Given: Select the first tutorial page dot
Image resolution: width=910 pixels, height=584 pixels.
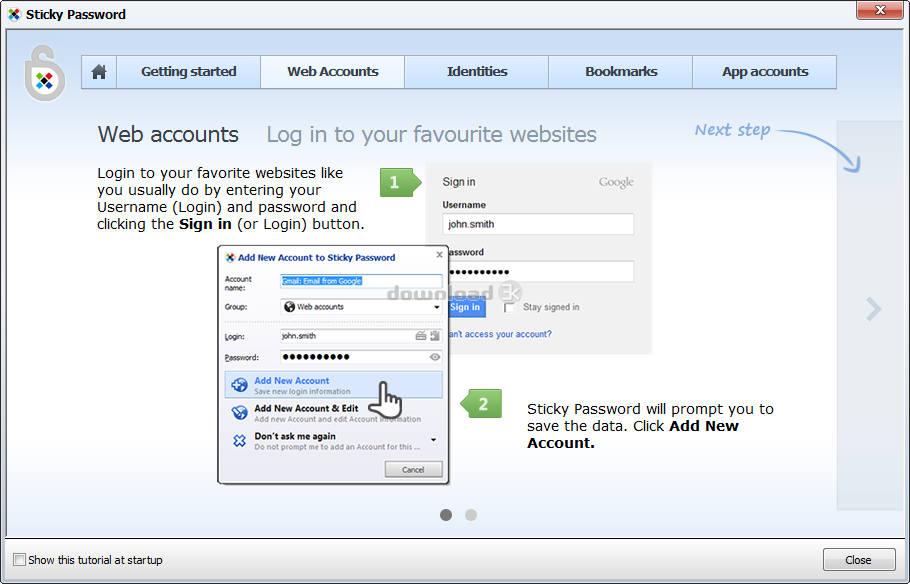Looking at the screenshot, I should pos(446,515).
